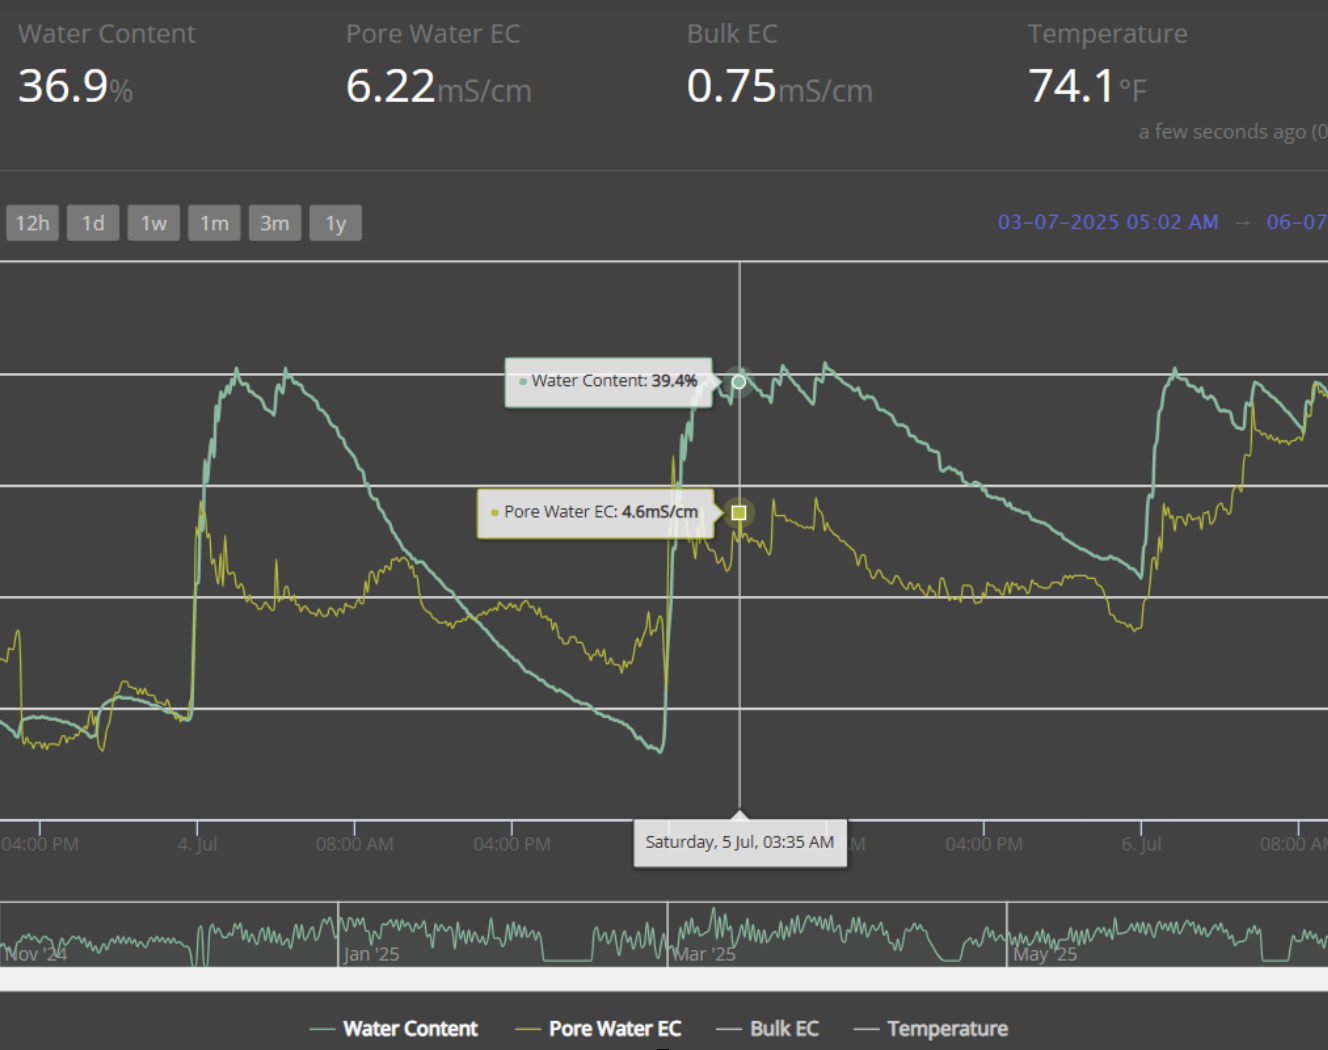Click Nov '24 region in navigator
This screenshot has height=1050, width=1328.
(36, 953)
